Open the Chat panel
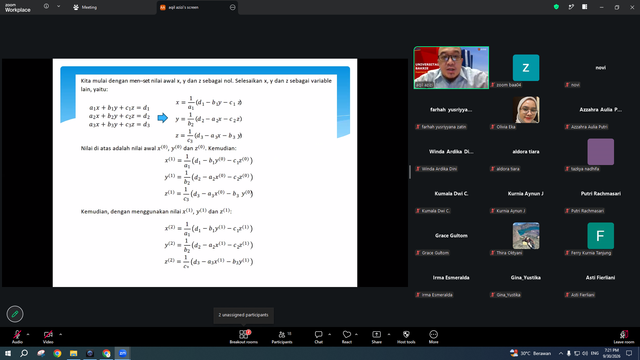This screenshot has width=640, height=360. tap(318, 337)
